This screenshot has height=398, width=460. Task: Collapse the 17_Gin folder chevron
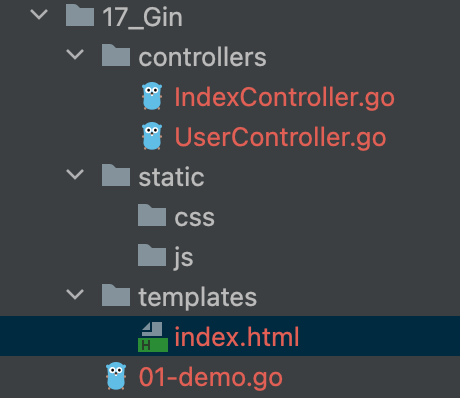(39, 15)
